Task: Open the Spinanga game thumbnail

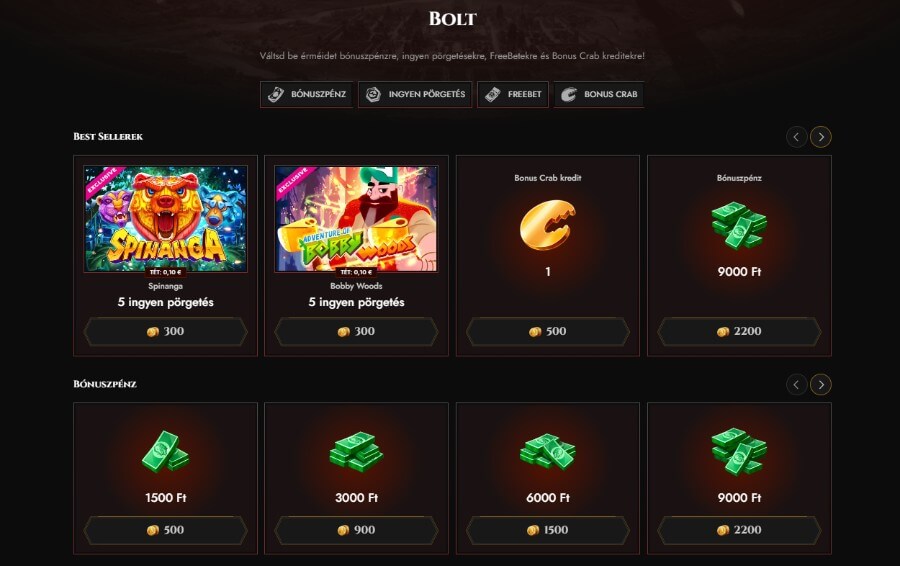Action: (165, 219)
